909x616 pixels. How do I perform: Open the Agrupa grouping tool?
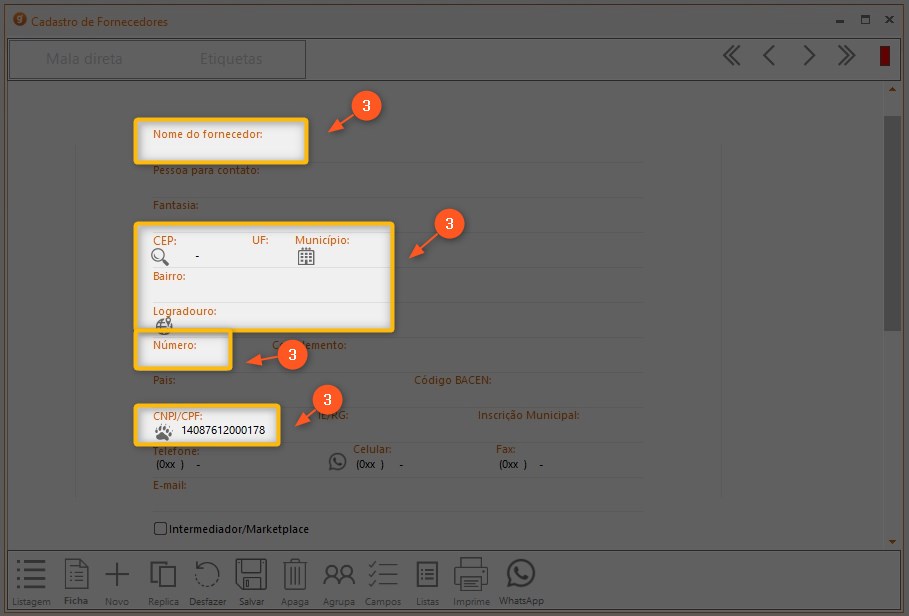tap(339, 582)
